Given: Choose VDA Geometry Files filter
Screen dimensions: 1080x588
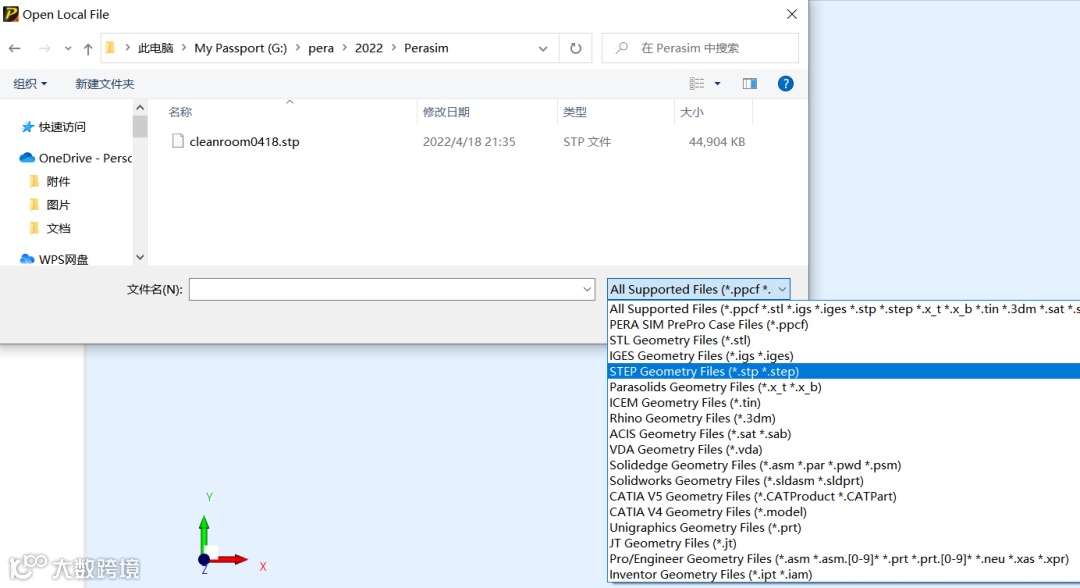Looking at the screenshot, I should coord(844,450).
